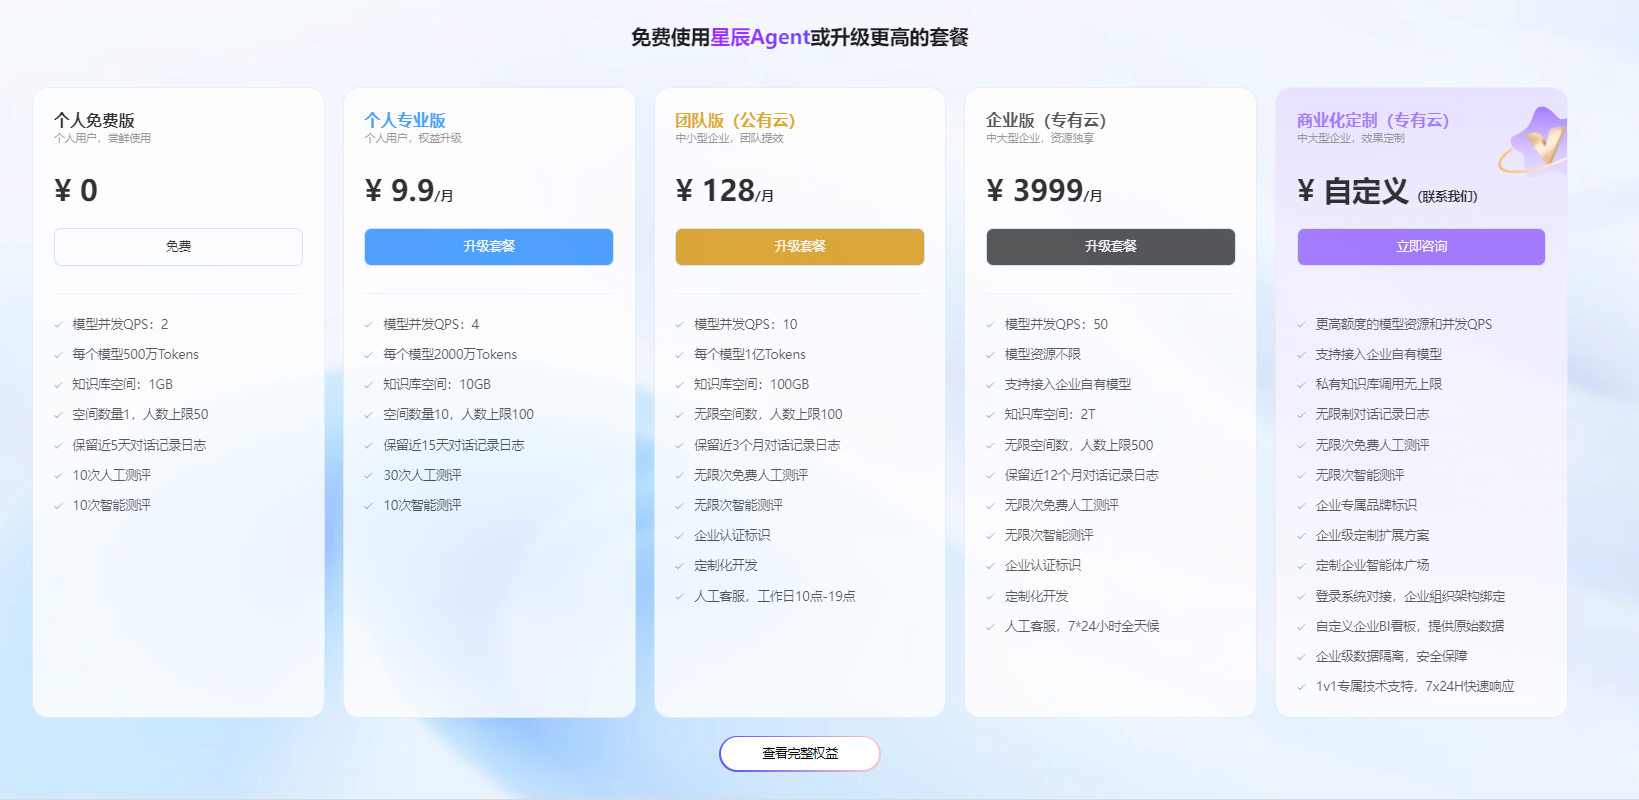This screenshot has width=1639, height=800.
Task: Click the (联系我们) text
Action: click(1448, 196)
